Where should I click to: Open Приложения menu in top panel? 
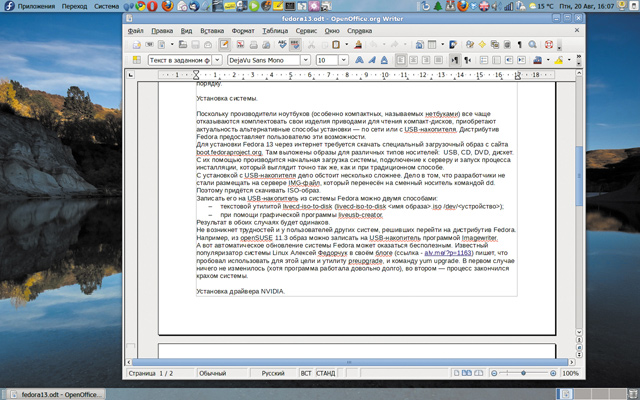click(36, 6)
